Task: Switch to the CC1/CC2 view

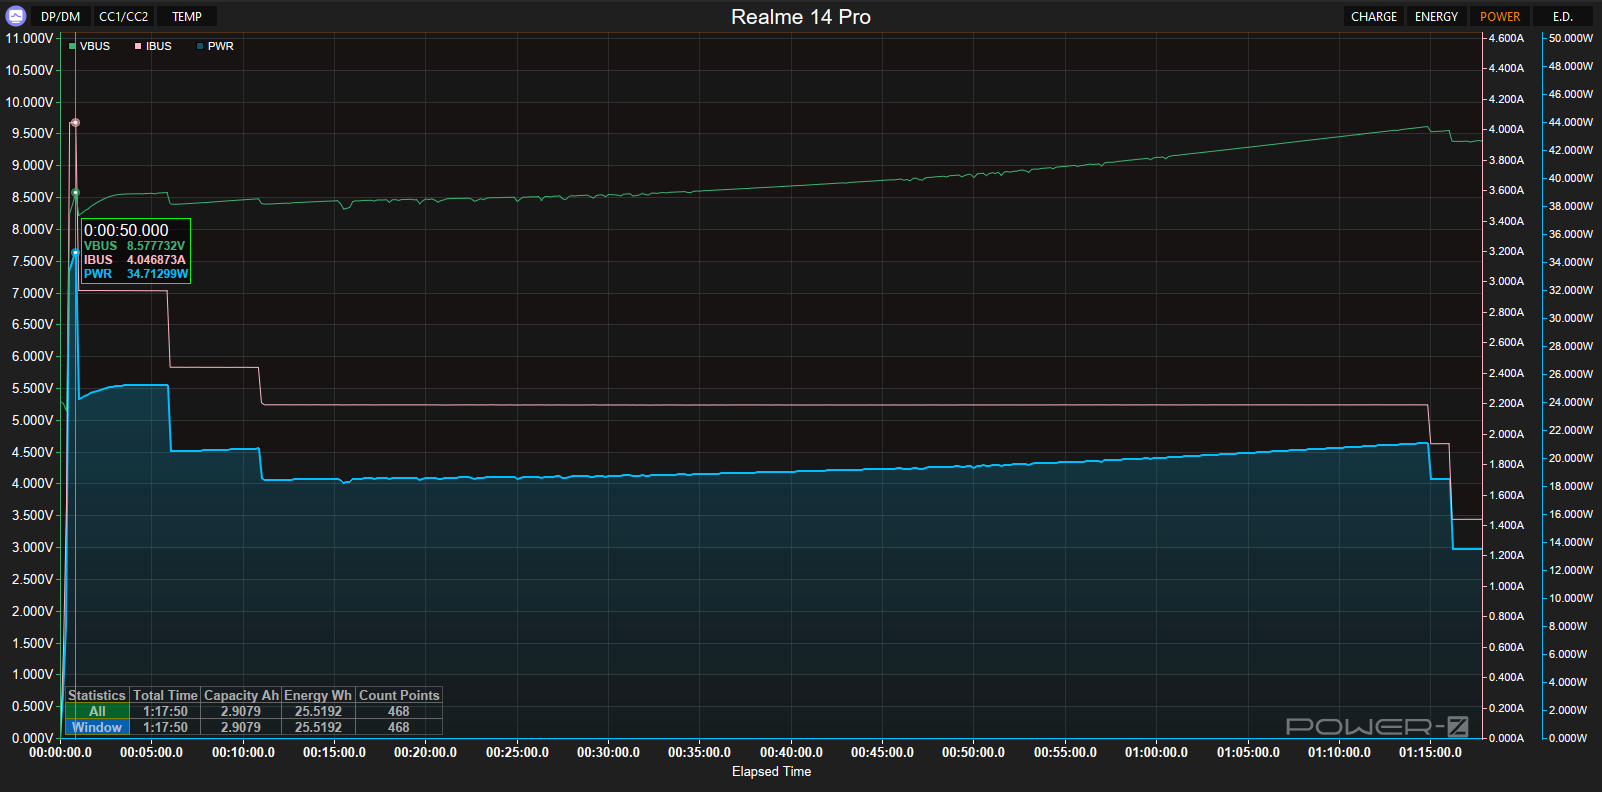Action: click(x=124, y=17)
